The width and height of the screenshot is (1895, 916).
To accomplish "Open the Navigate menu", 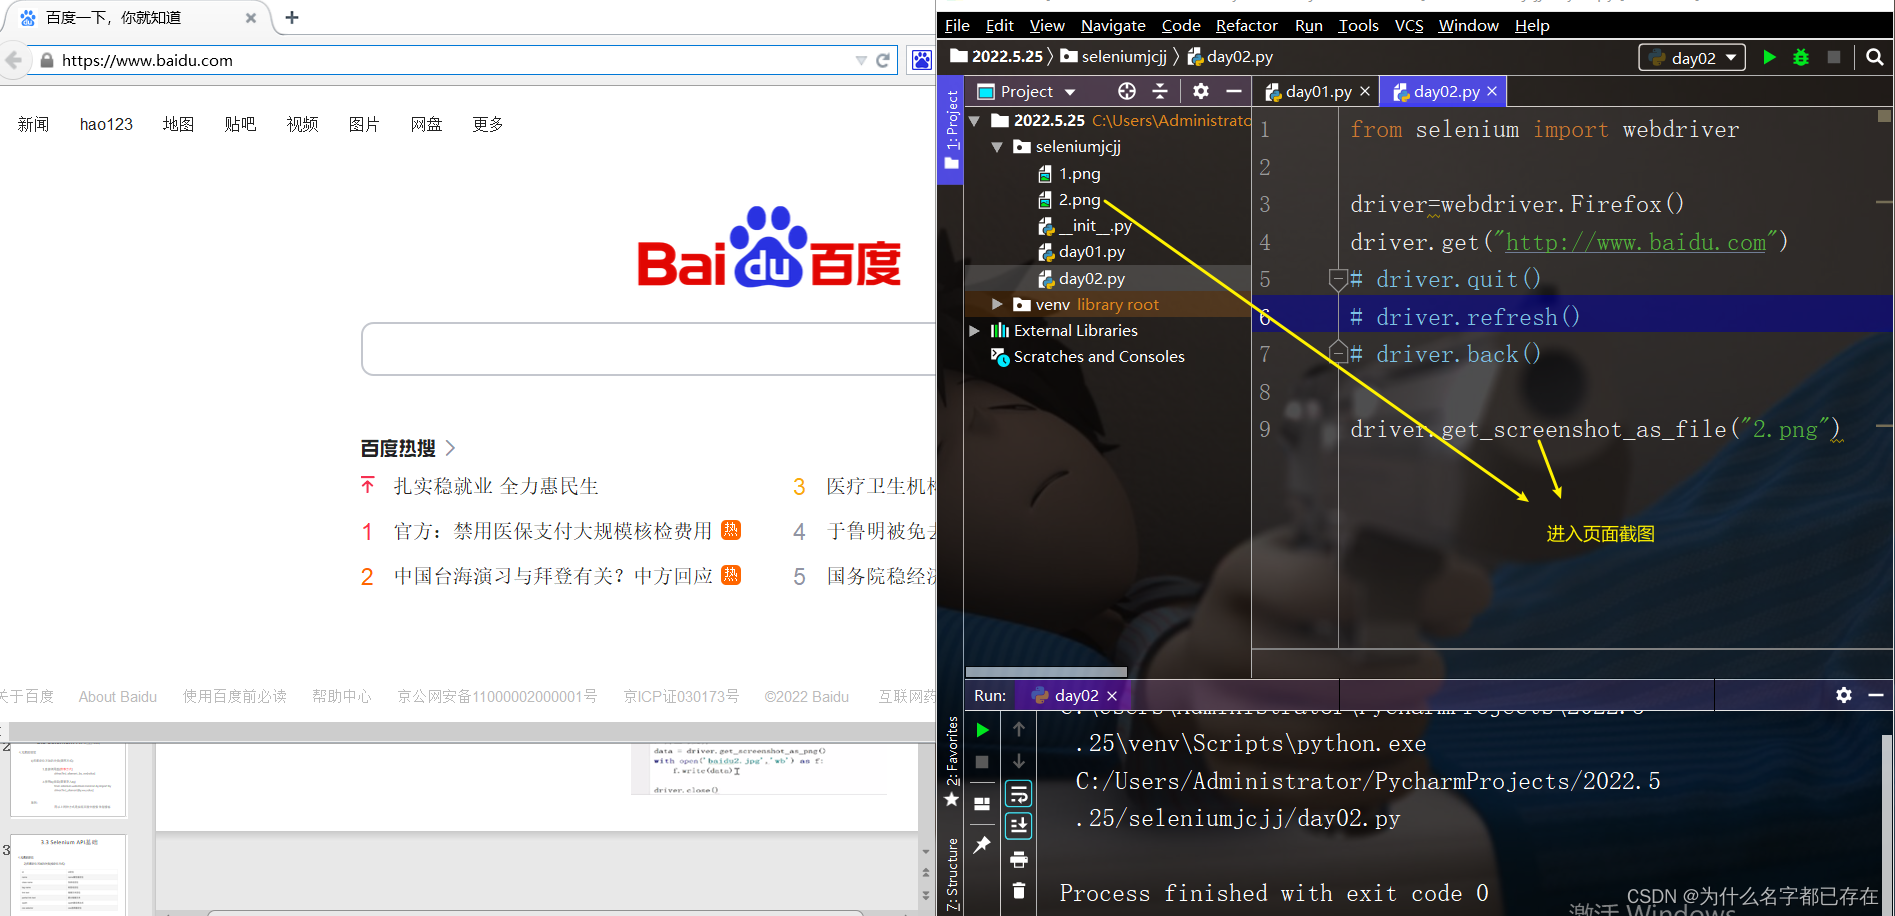I will [x=1113, y=25].
